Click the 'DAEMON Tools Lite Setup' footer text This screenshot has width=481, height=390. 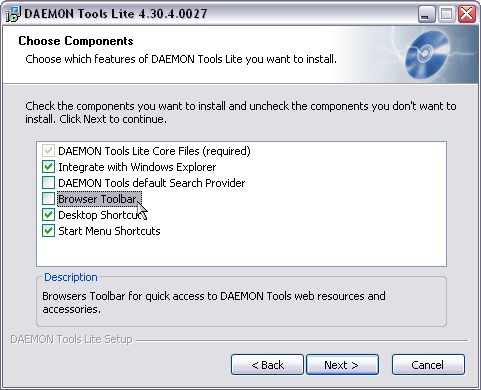pyautogui.click(x=71, y=339)
